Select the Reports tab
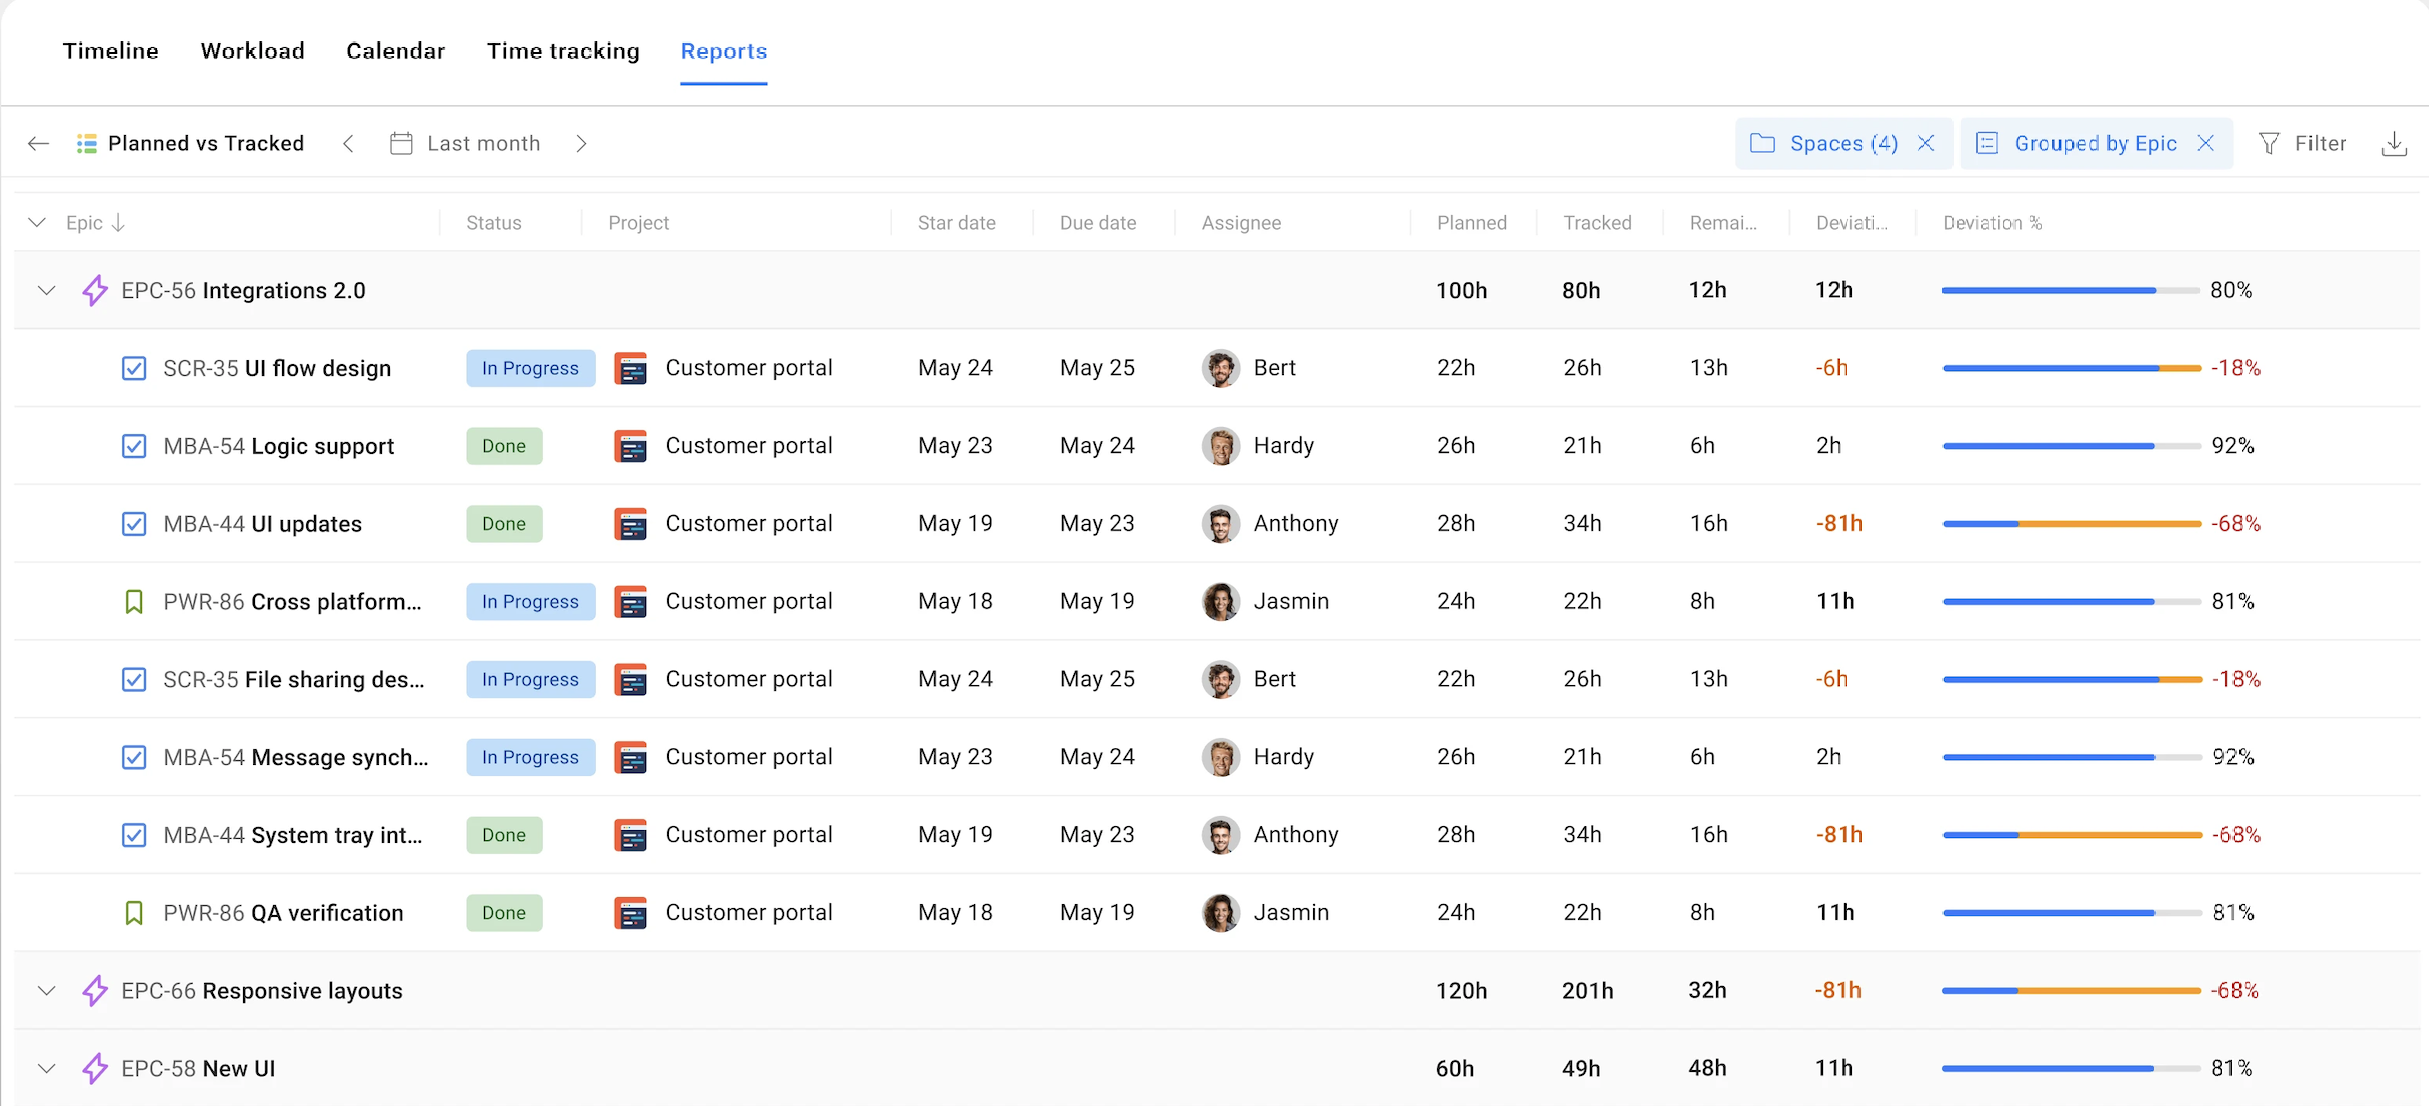The width and height of the screenshot is (2429, 1106). pos(724,51)
